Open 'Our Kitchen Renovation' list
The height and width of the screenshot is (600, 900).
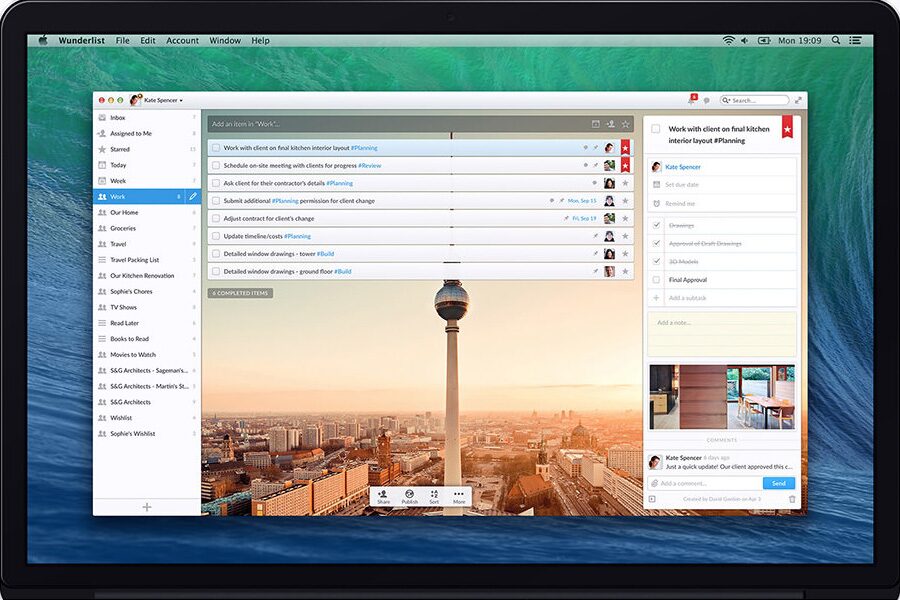(x=146, y=276)
